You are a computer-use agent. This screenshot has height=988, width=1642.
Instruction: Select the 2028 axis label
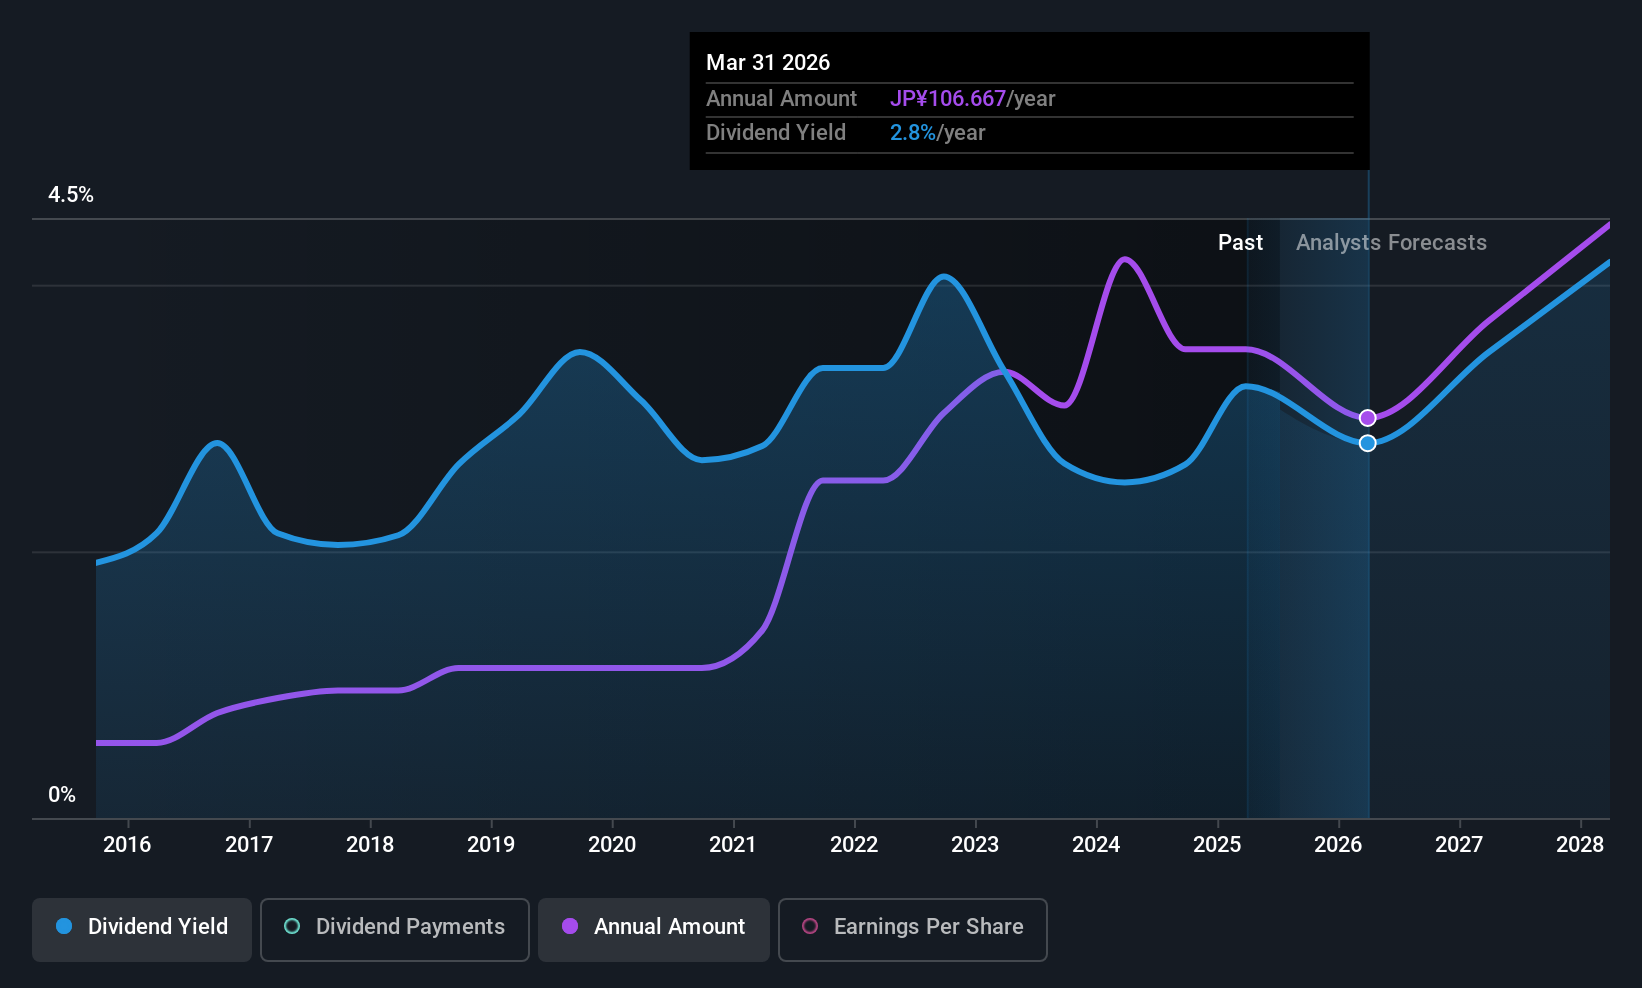point(1580,845)
